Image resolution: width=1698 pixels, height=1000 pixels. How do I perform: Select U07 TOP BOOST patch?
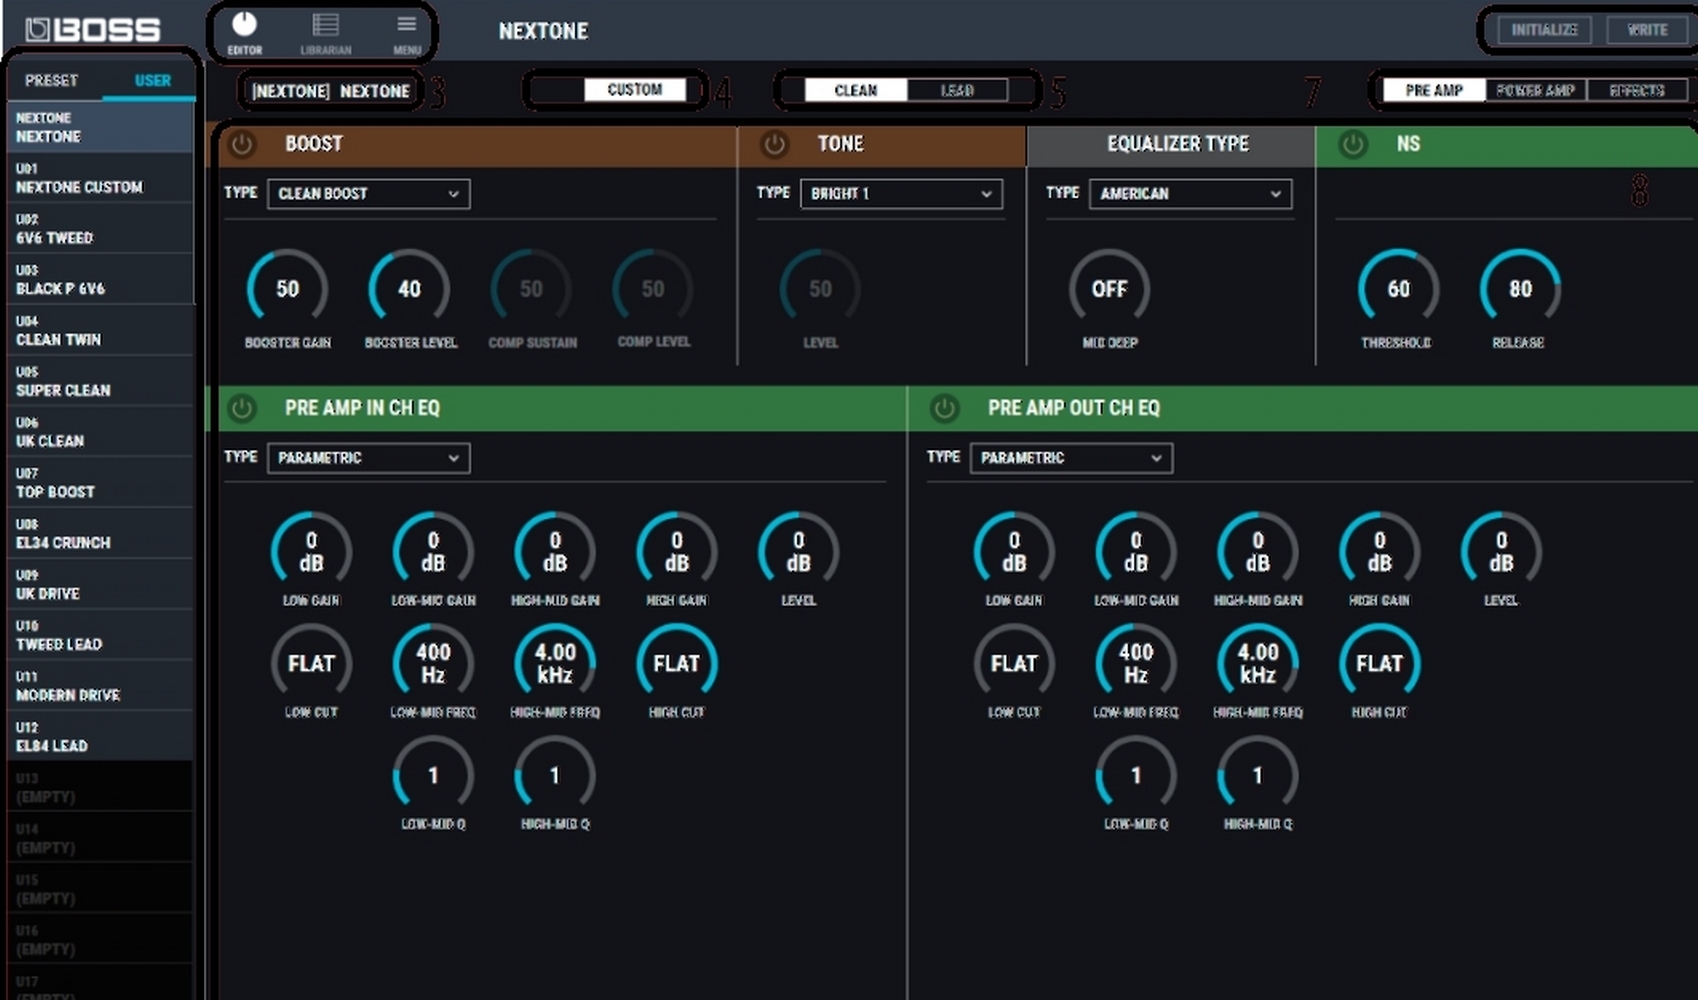[100, 483]
